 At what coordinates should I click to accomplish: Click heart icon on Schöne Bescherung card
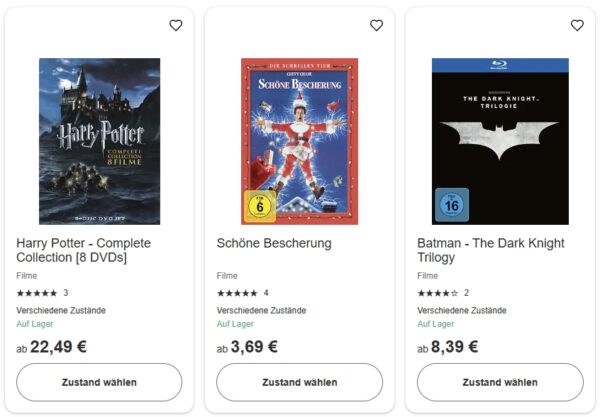(x=376, y=25)
